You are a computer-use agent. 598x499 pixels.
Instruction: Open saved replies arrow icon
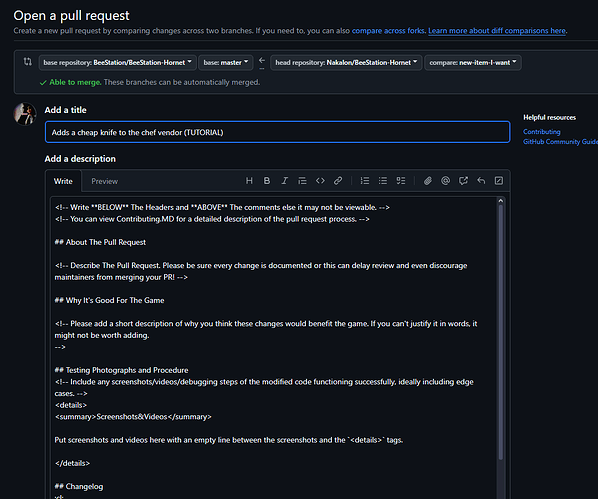tap(481, 181)
